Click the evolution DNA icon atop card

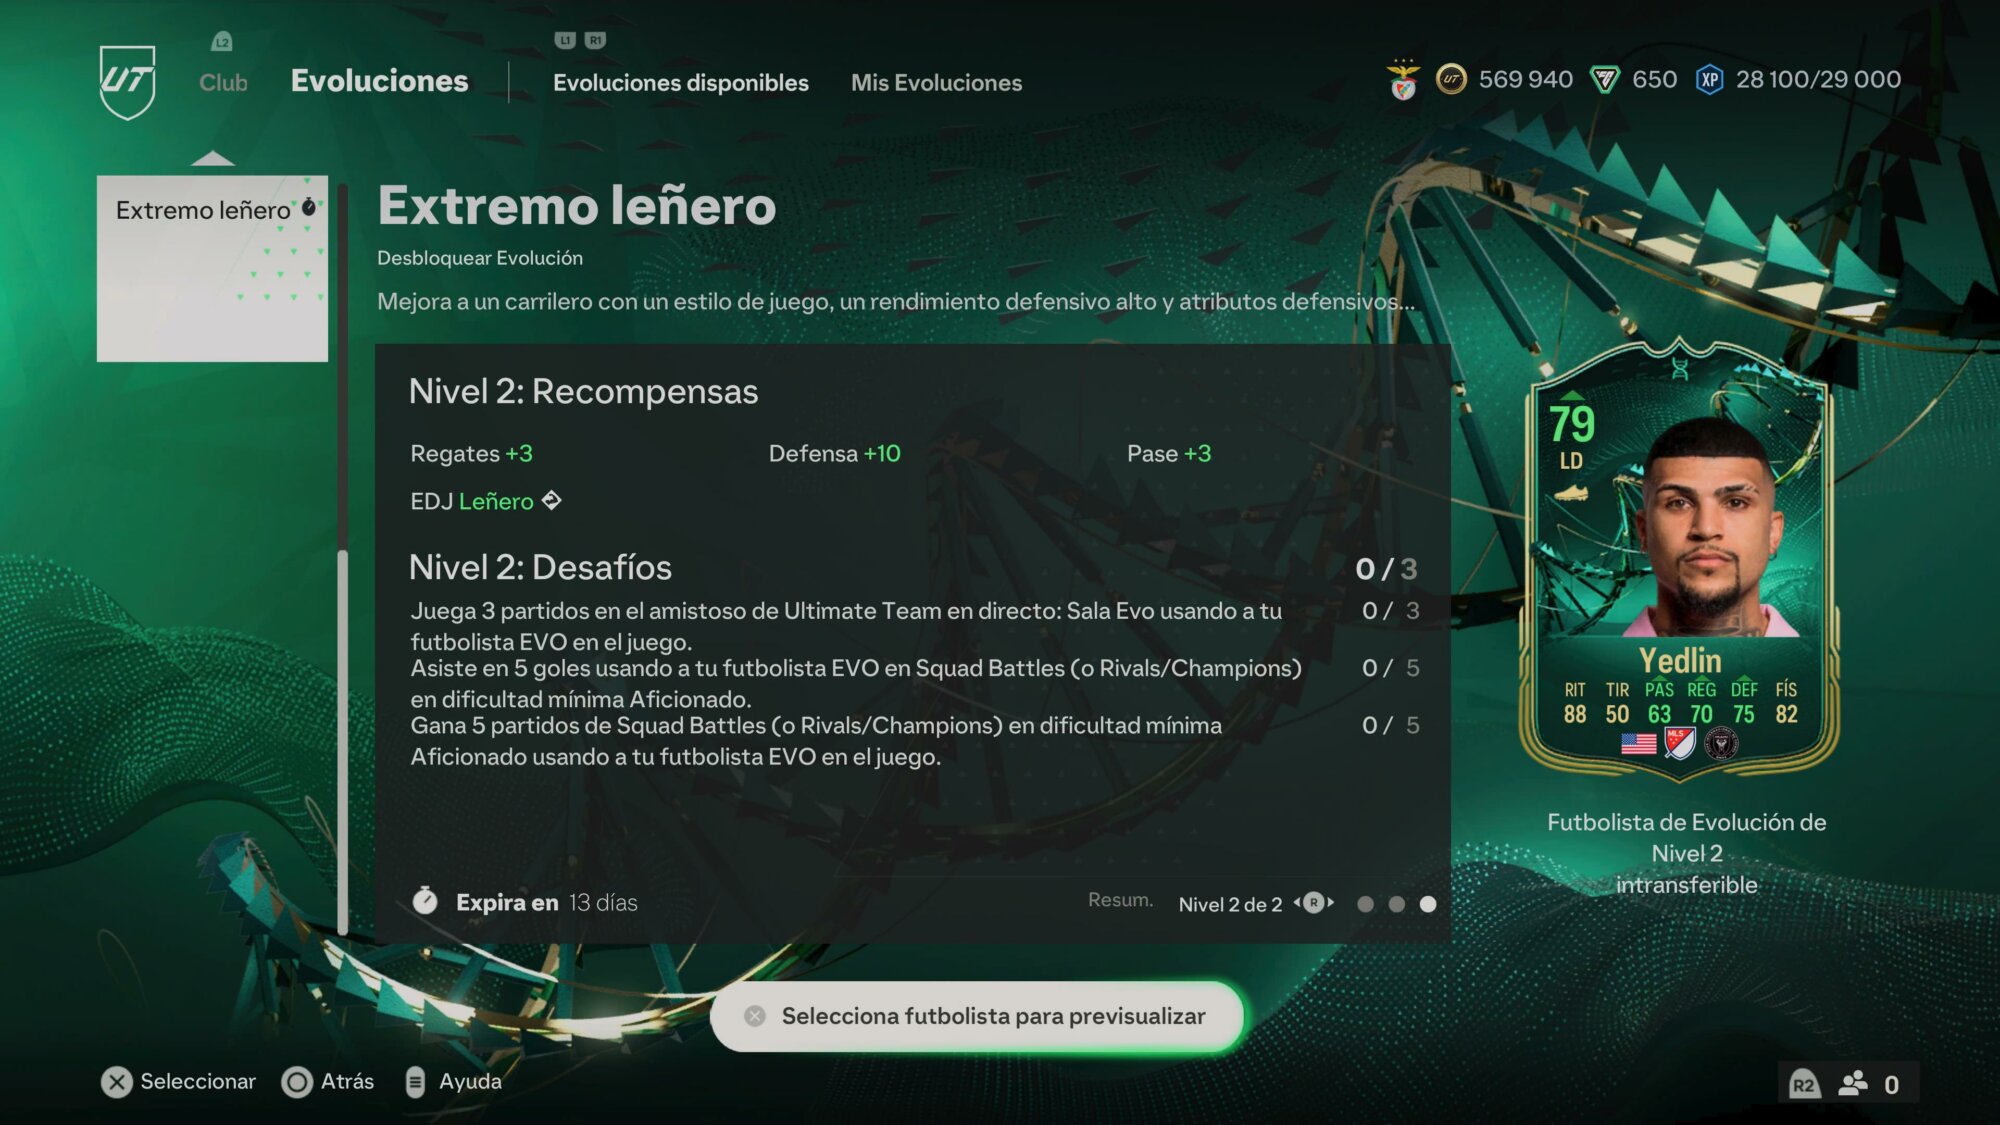point(1680,369)
